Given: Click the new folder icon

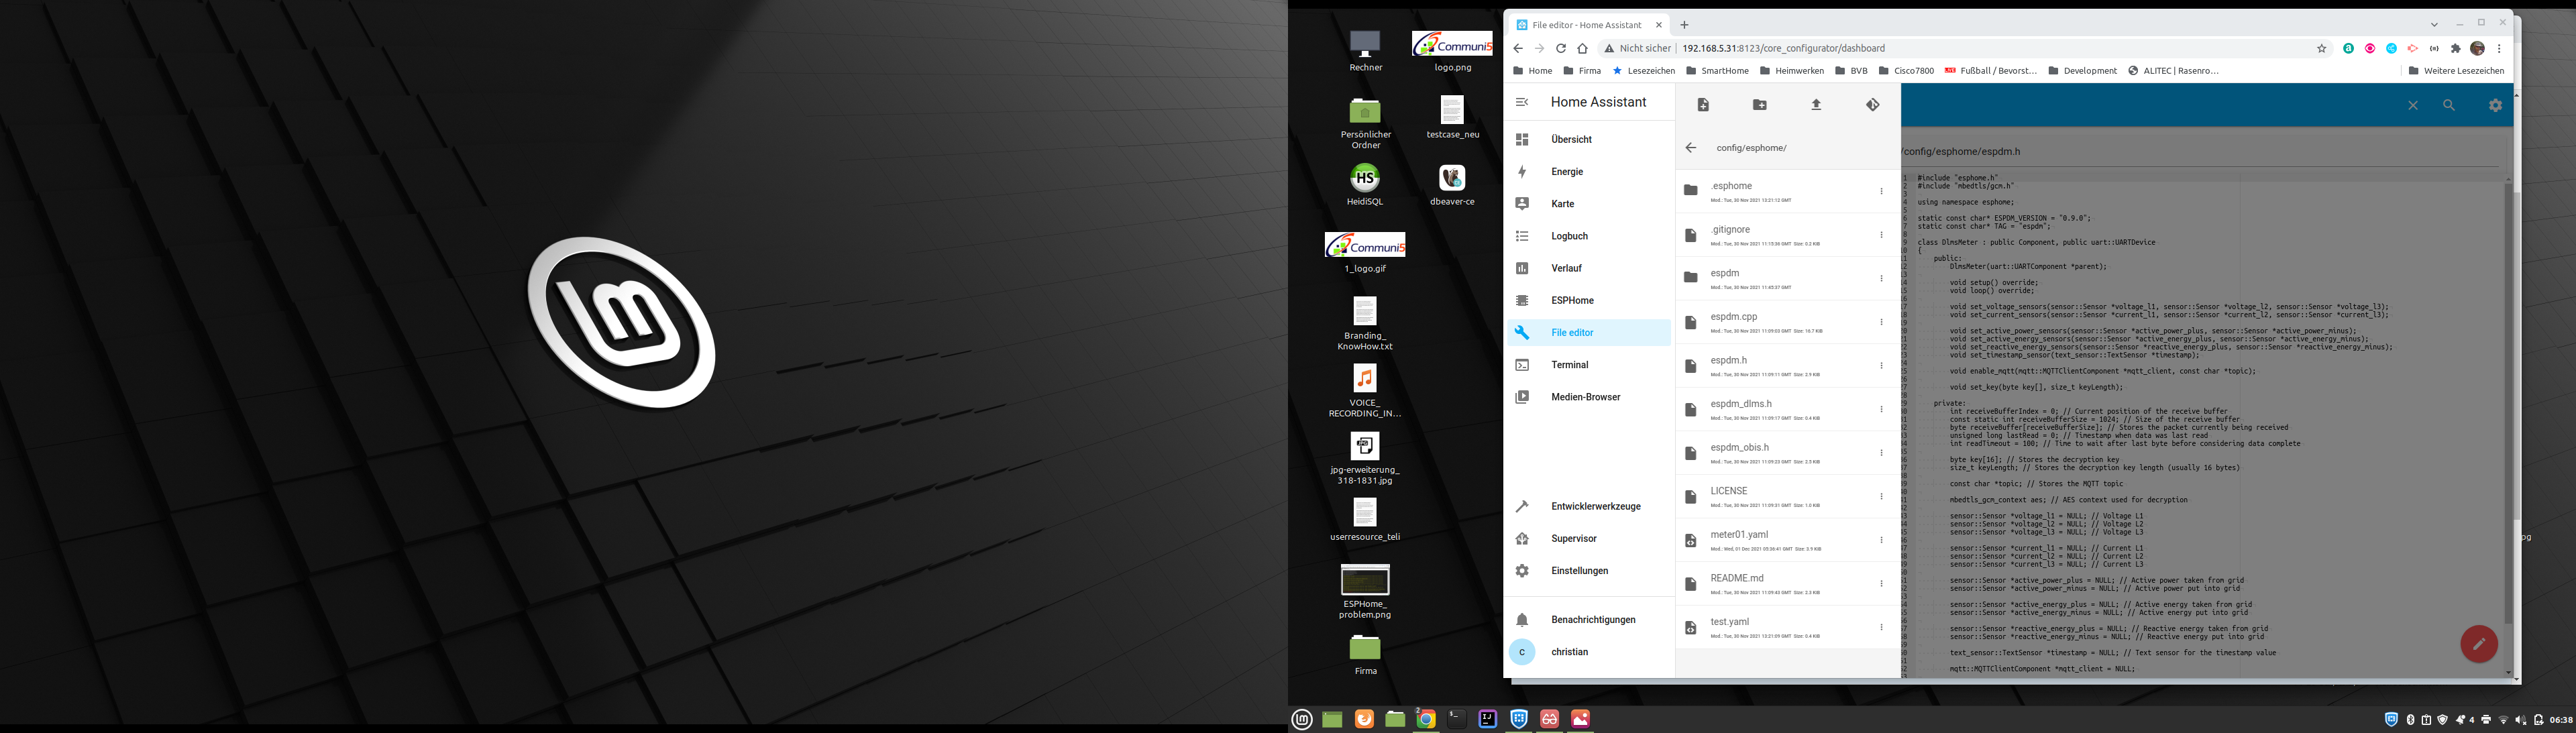Looking at the screenshot, I should coord(1760,105).
